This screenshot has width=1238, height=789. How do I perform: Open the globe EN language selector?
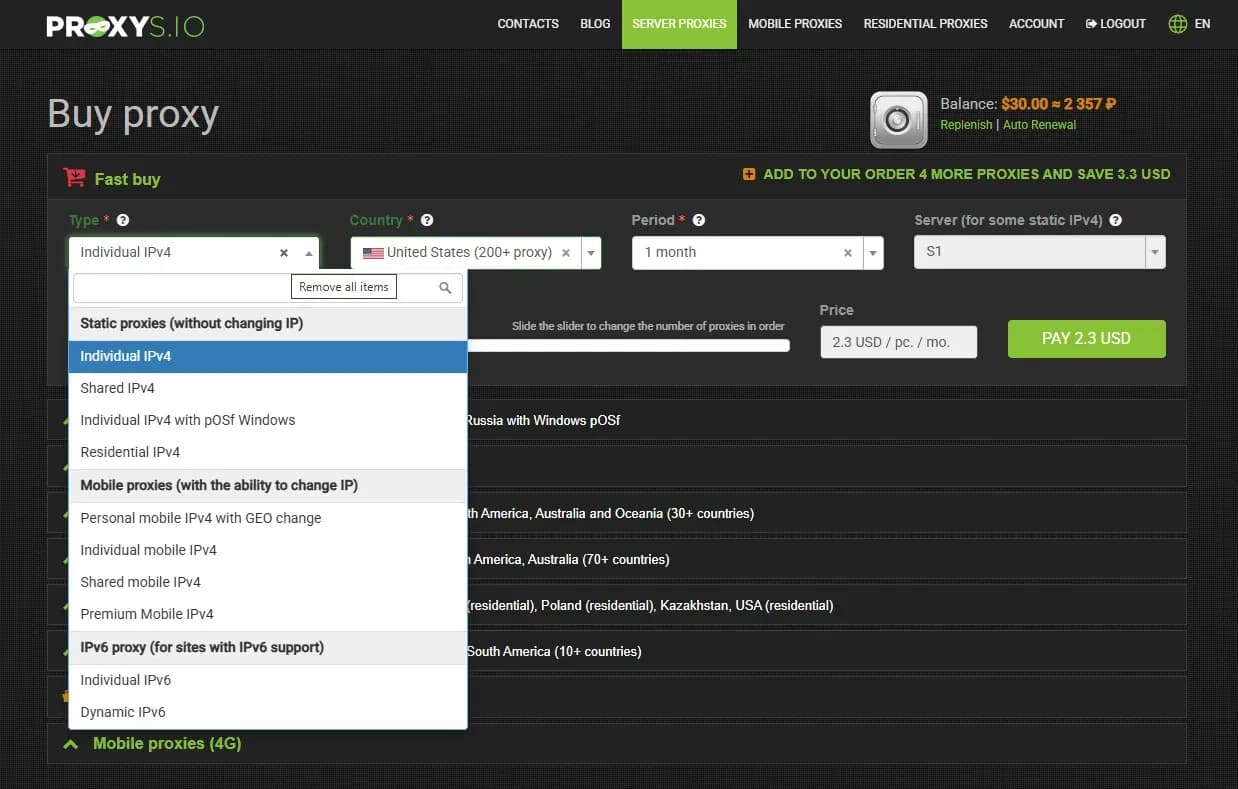tap(1176, 23)
